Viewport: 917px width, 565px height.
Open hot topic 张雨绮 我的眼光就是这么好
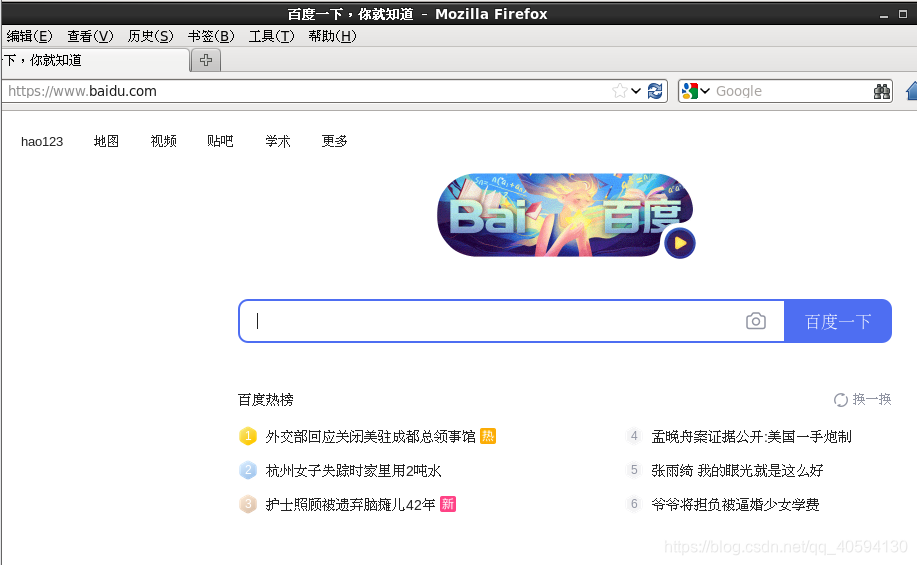click(x=737, y=471)
